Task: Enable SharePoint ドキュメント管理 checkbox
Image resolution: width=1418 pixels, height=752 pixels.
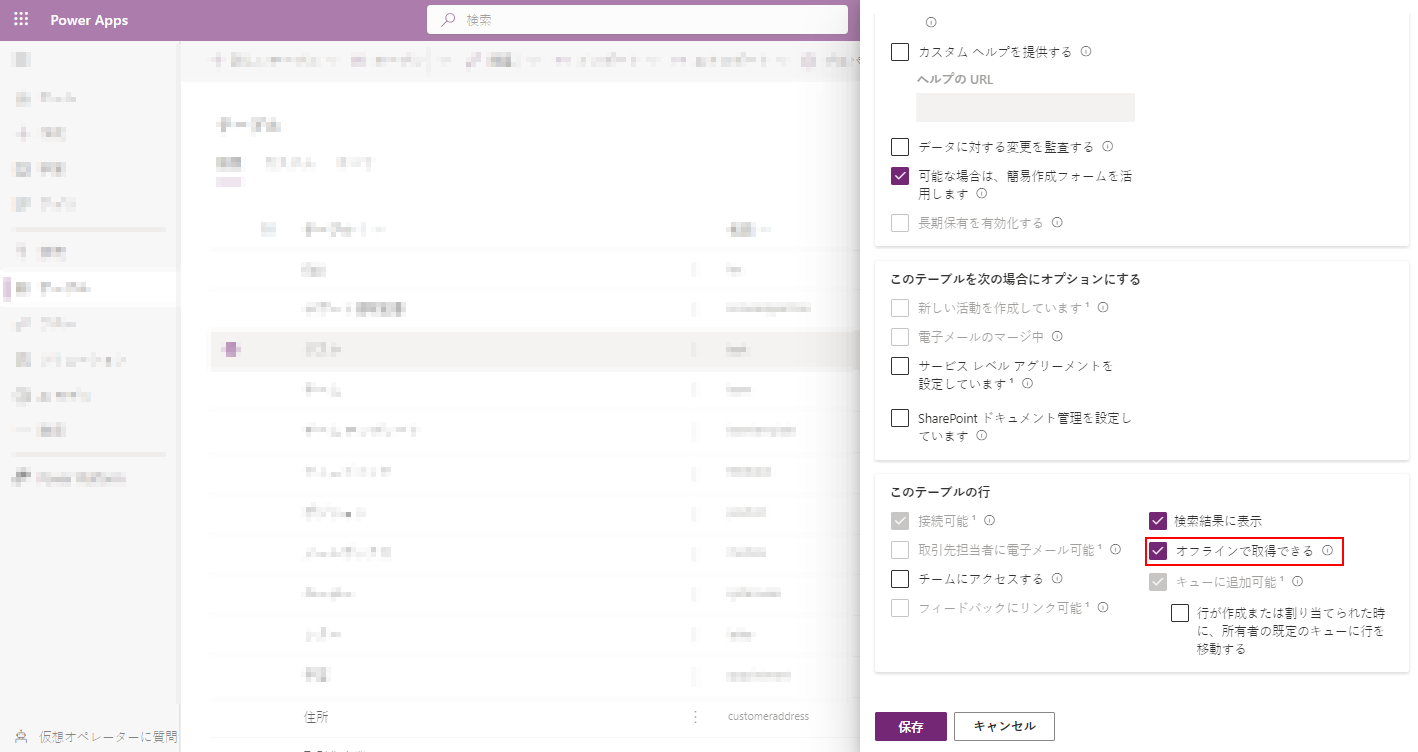Action: pyautogui.click(x=900, y=418)
